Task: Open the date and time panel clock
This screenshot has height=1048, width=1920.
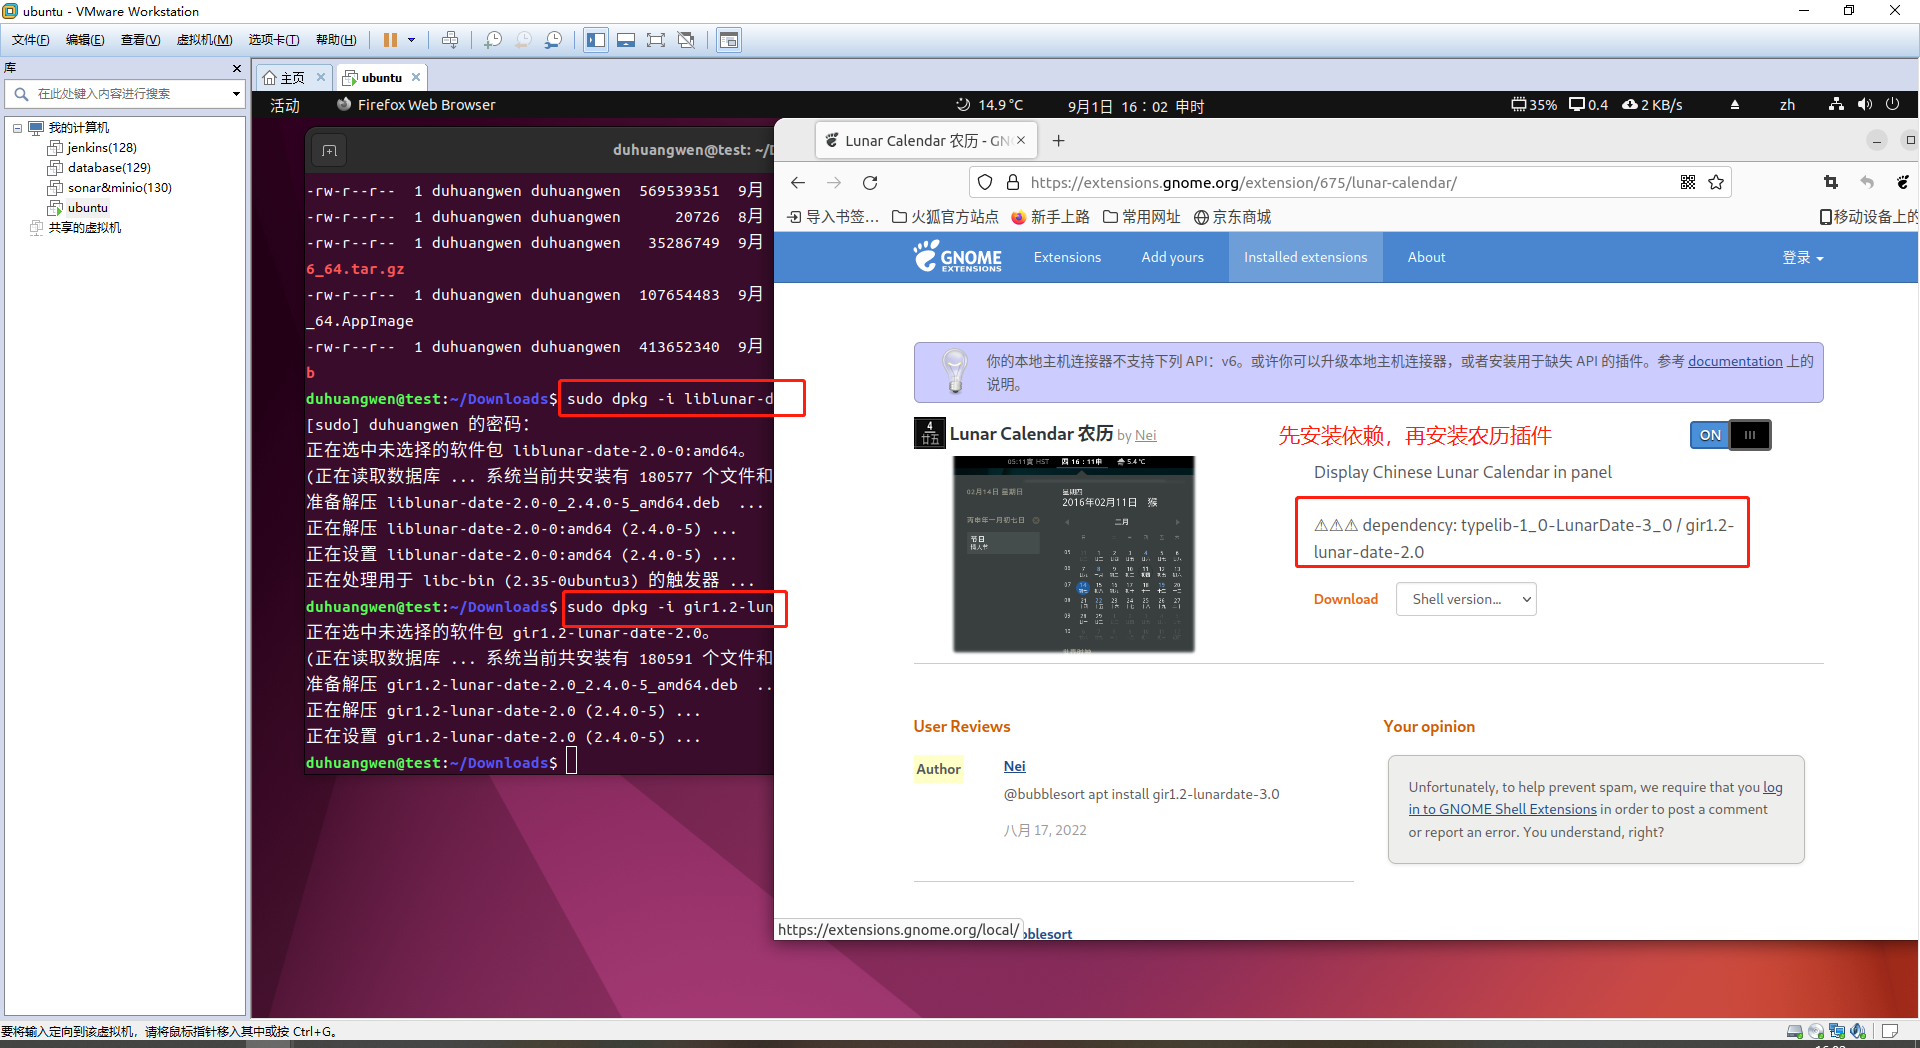Action: click(1135, 106)
